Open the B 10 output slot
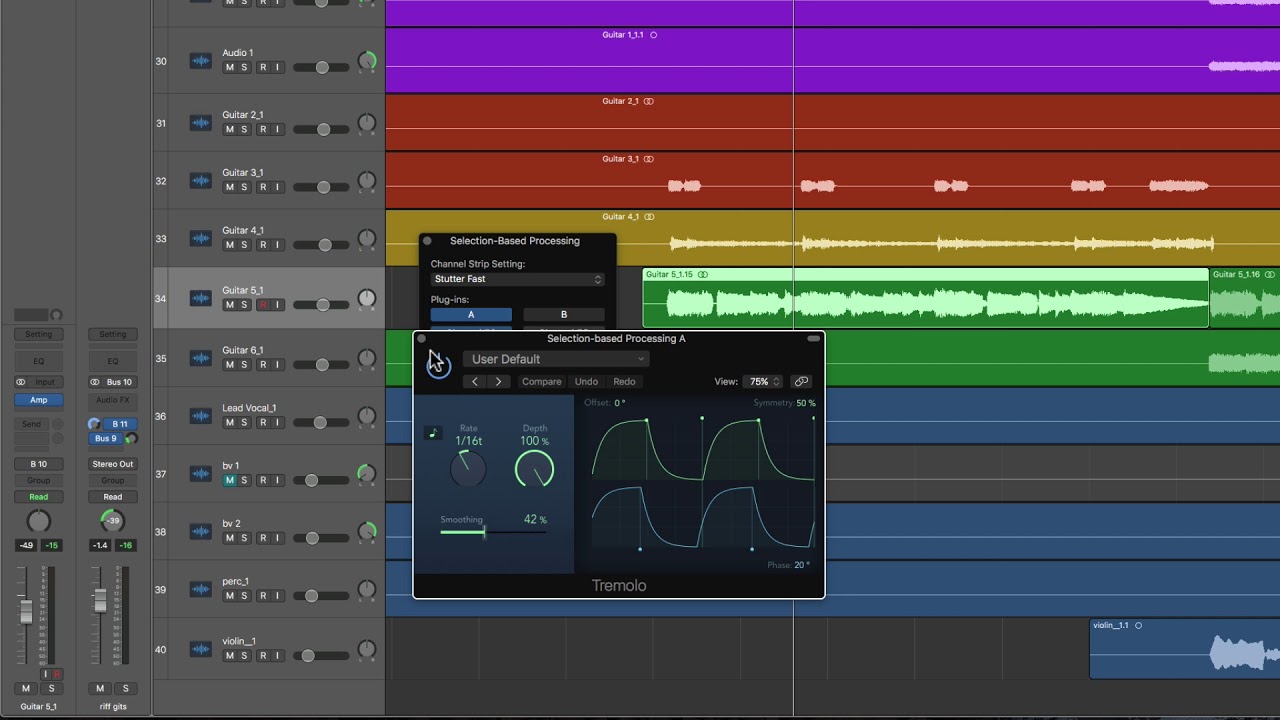 [38, 464]
